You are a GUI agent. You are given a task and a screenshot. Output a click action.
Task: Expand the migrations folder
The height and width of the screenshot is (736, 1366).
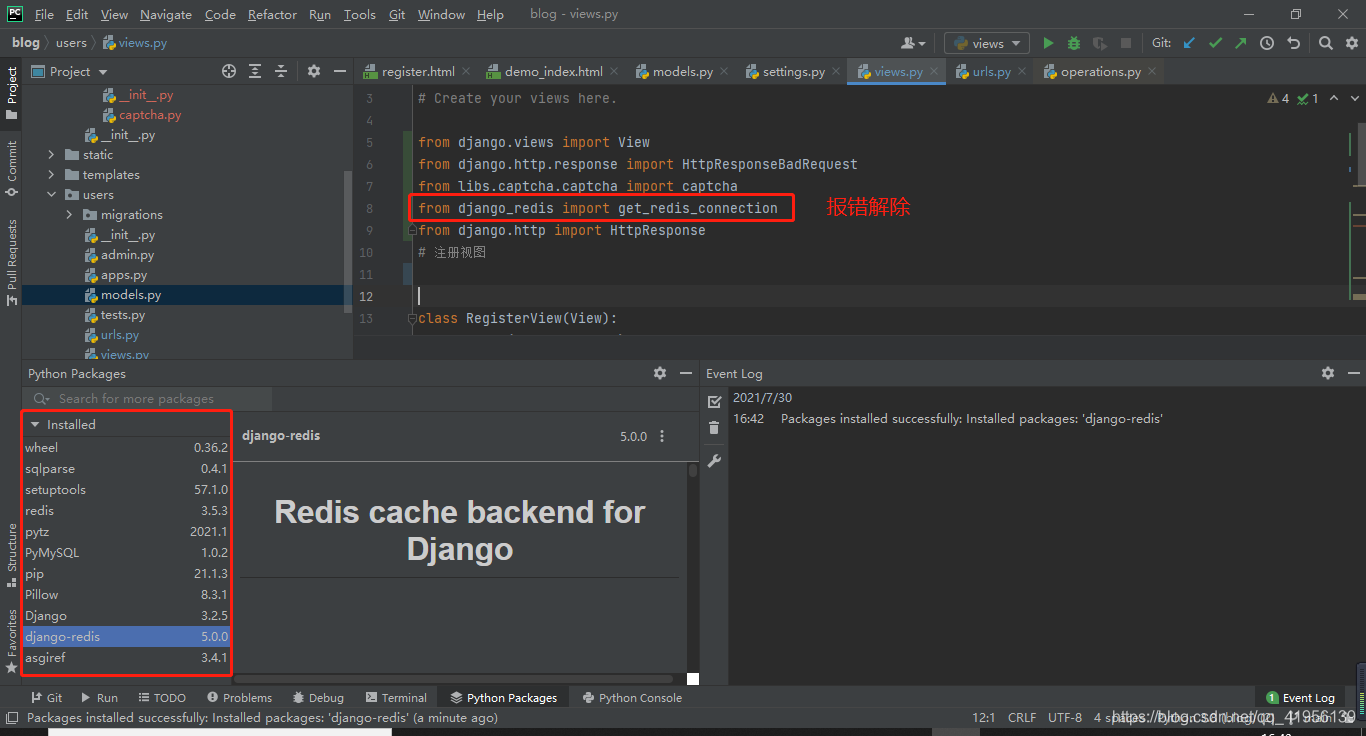[70, 215]
